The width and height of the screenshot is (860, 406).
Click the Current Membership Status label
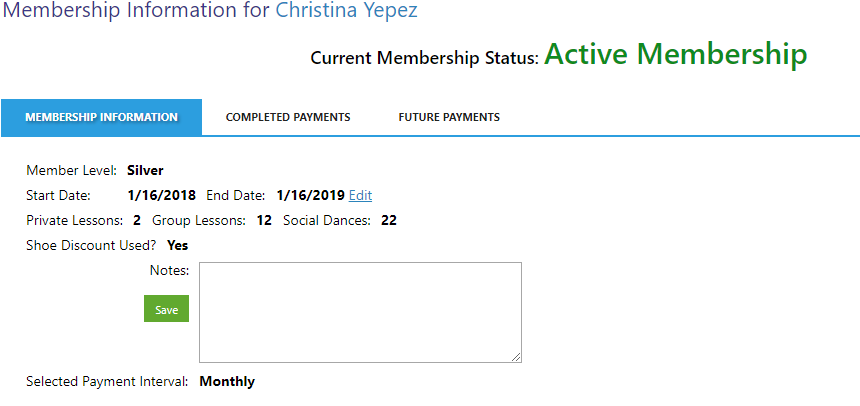(x=425, y=57)
